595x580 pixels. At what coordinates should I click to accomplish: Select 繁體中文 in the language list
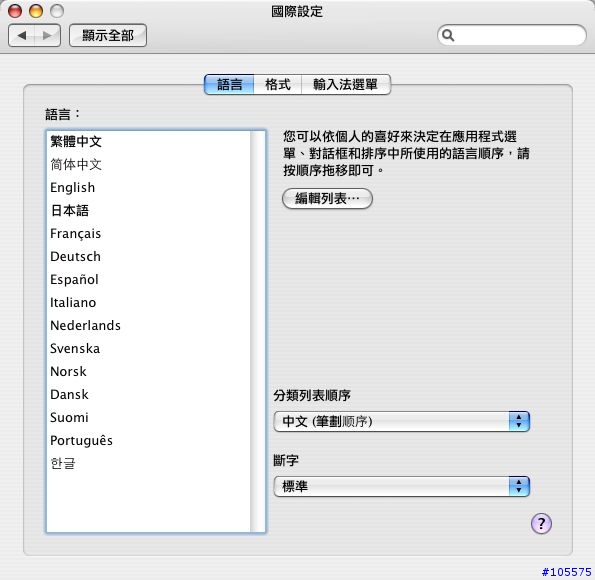[x=148, y=142]
